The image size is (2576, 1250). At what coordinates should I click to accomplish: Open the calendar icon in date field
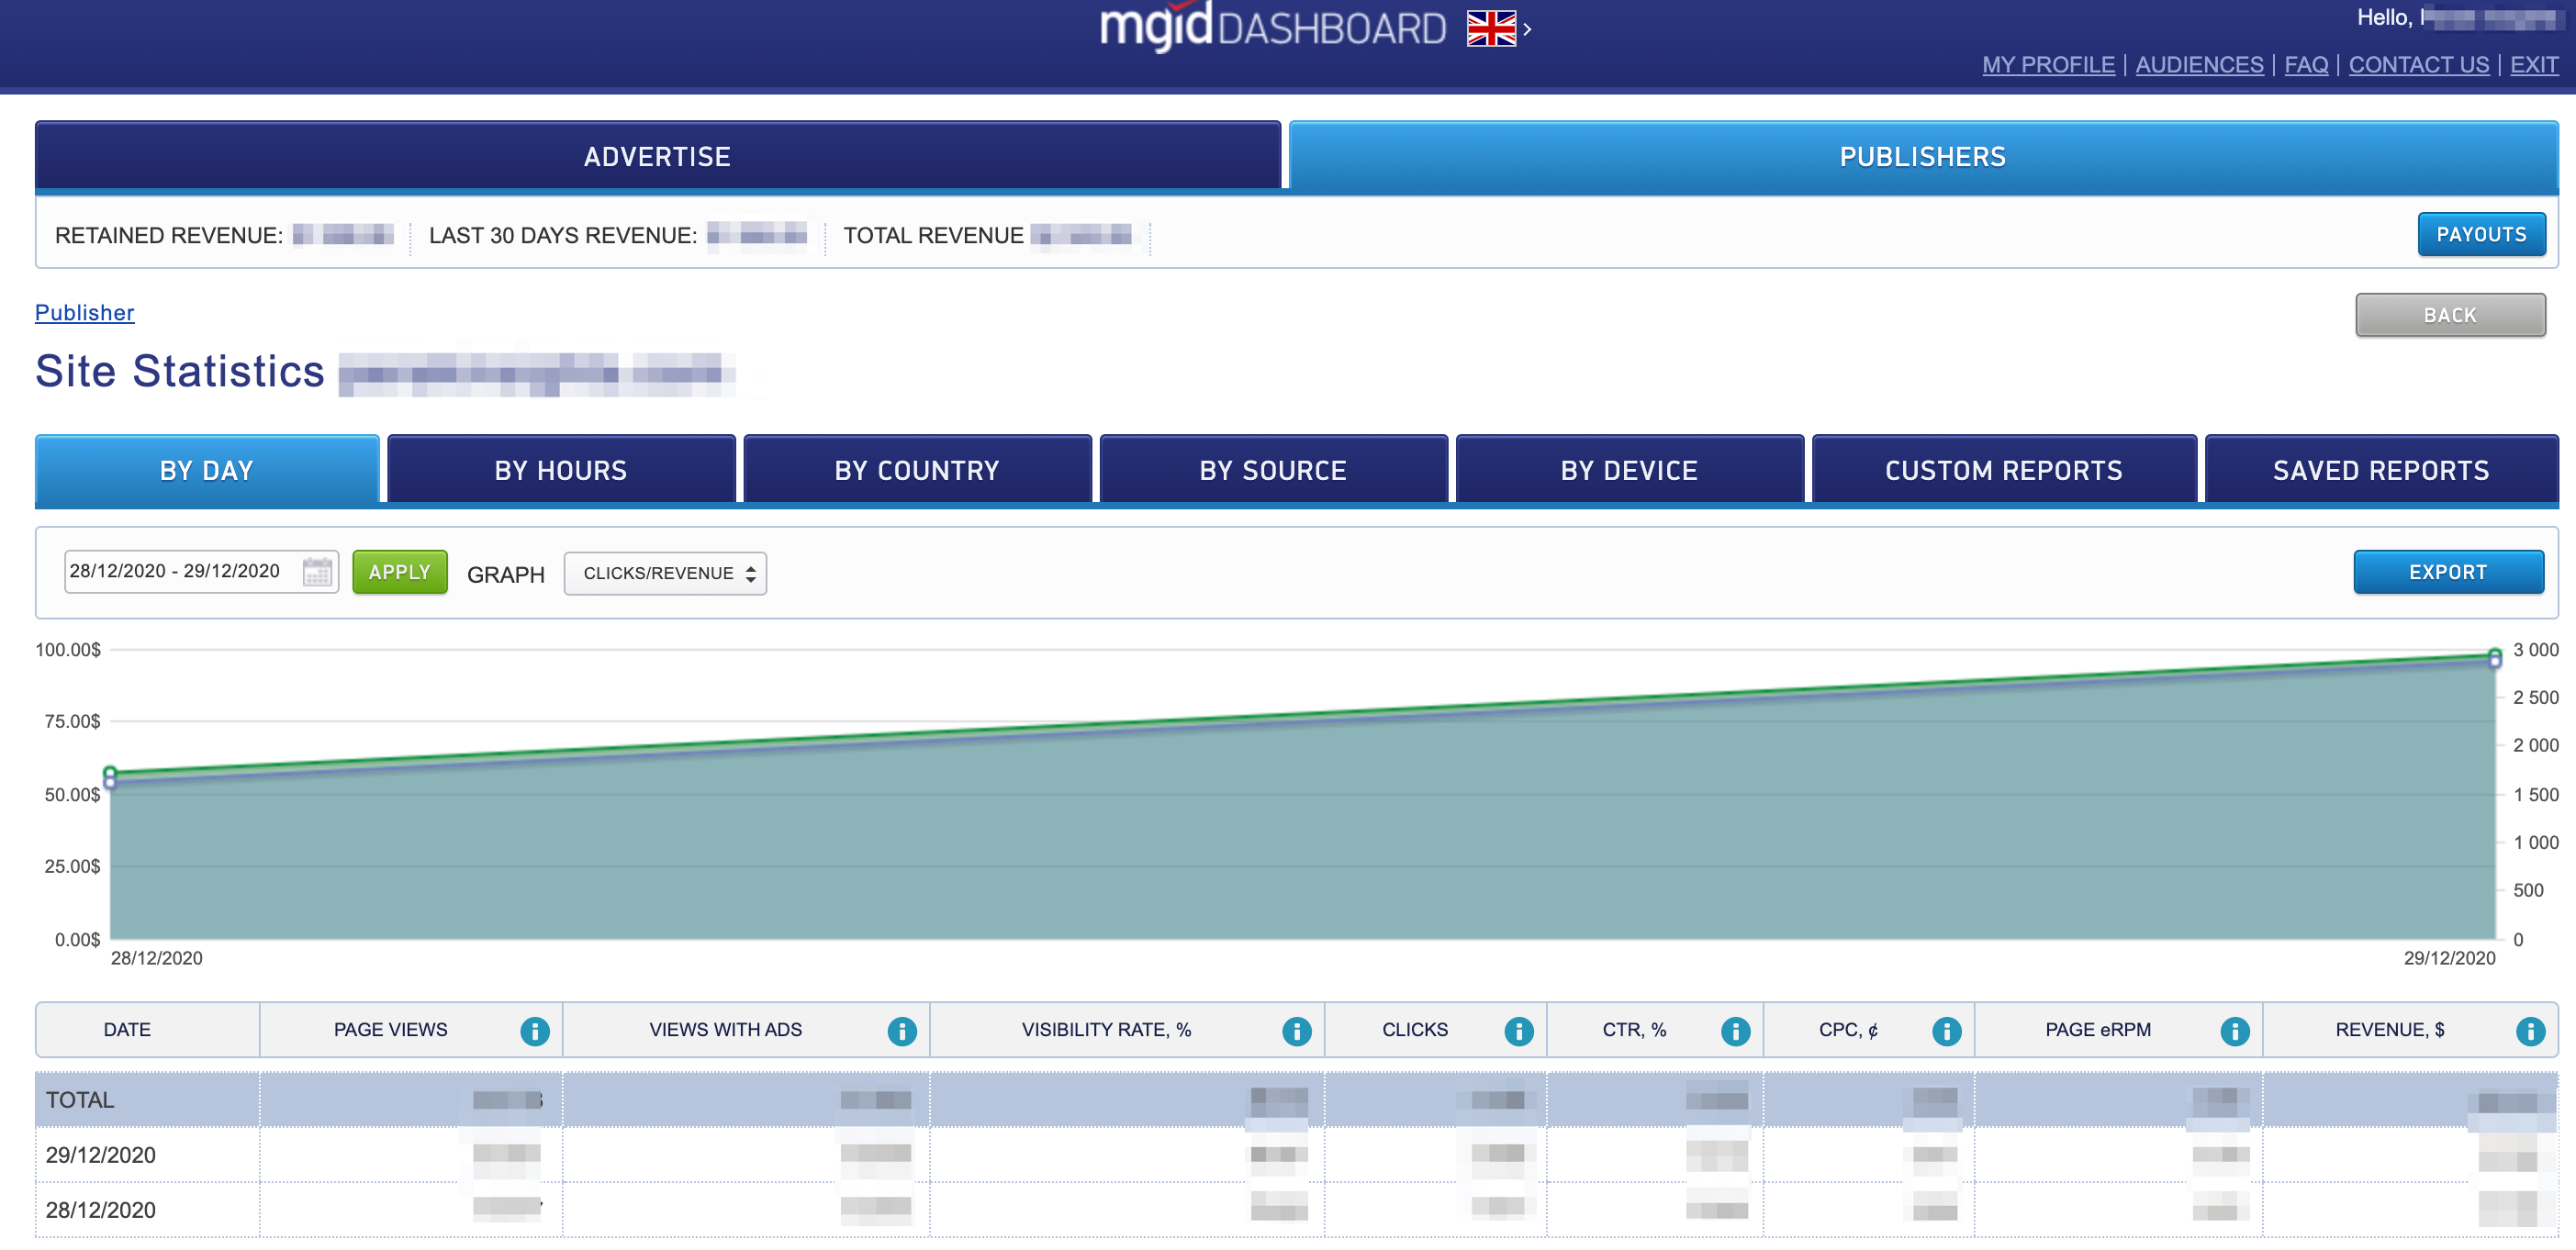coord(317,572)
